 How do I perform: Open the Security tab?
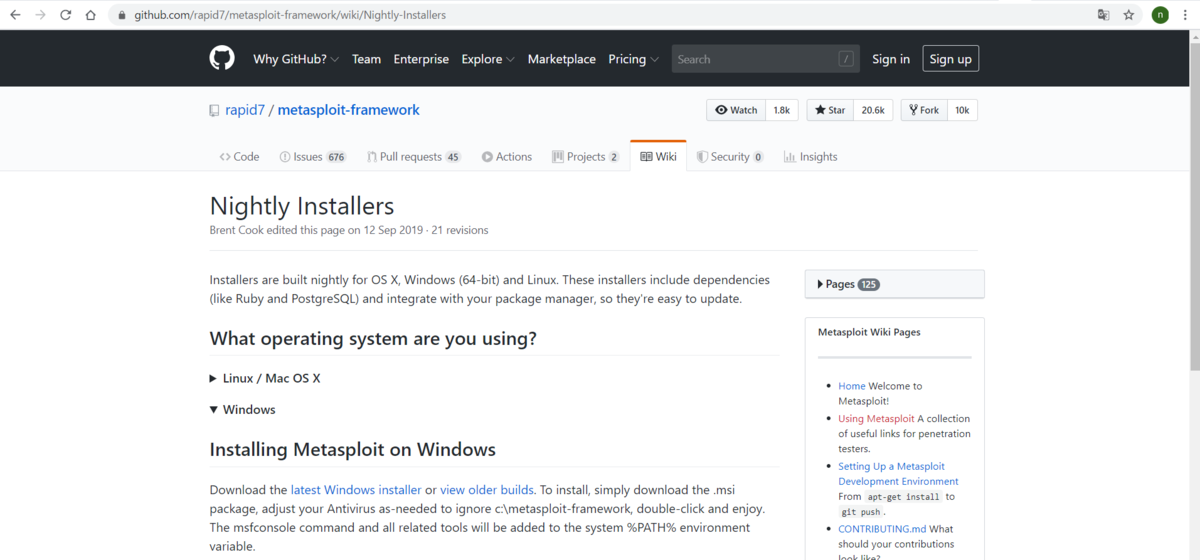click(730, 157)
